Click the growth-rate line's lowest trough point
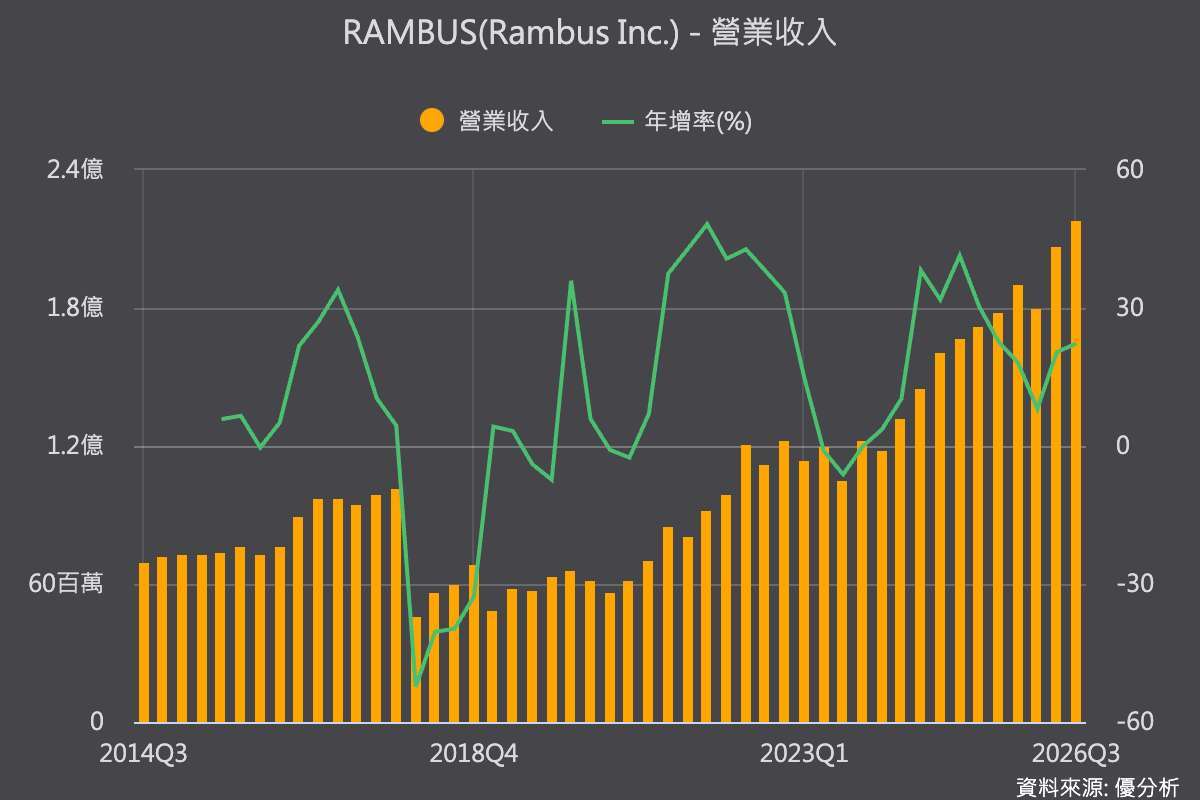1200x800 pixels. click(x=416, y=686)
